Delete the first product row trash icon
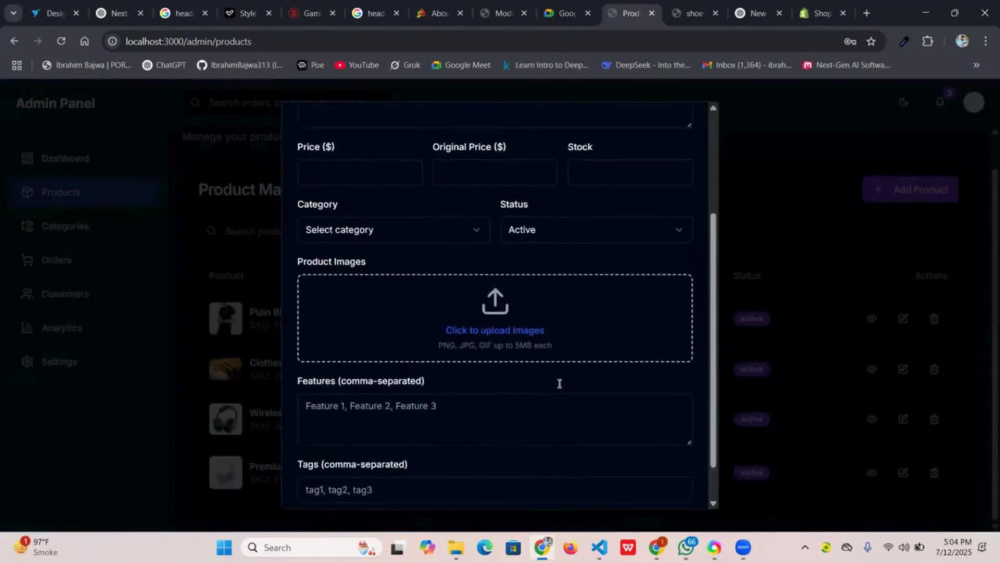Viewport: 1000px width, 563px height. tap(934, 318)
